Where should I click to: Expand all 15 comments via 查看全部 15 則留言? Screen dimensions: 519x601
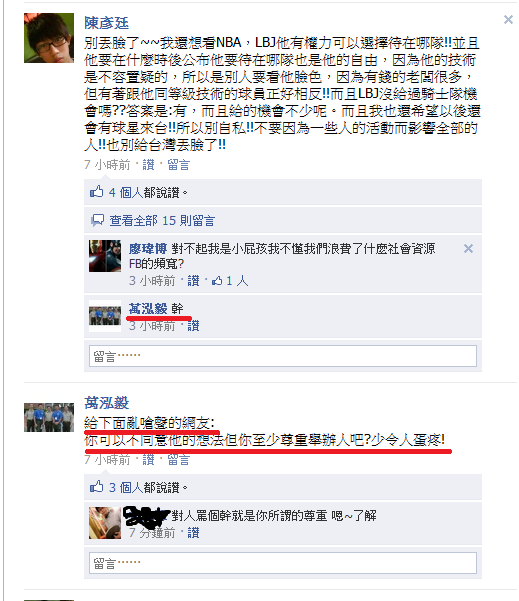tap(162, 221)
